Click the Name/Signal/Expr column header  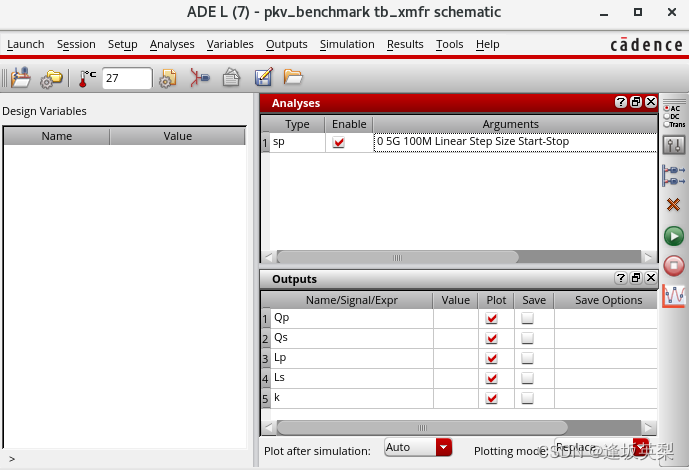coord(352,300)
